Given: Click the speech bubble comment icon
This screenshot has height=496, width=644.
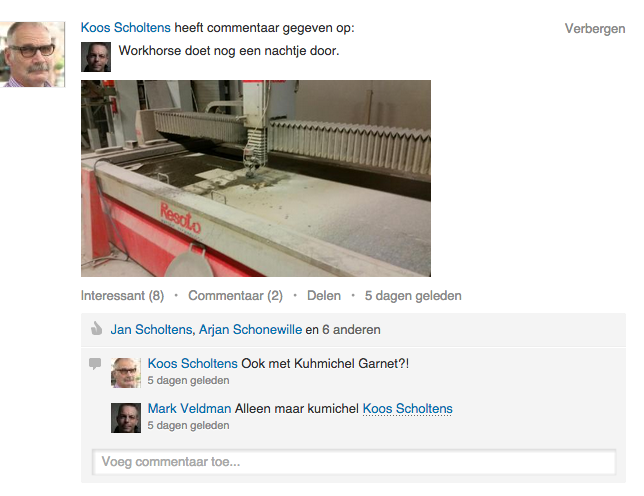Looking at the screenshot, I should (x=95, y=364).
